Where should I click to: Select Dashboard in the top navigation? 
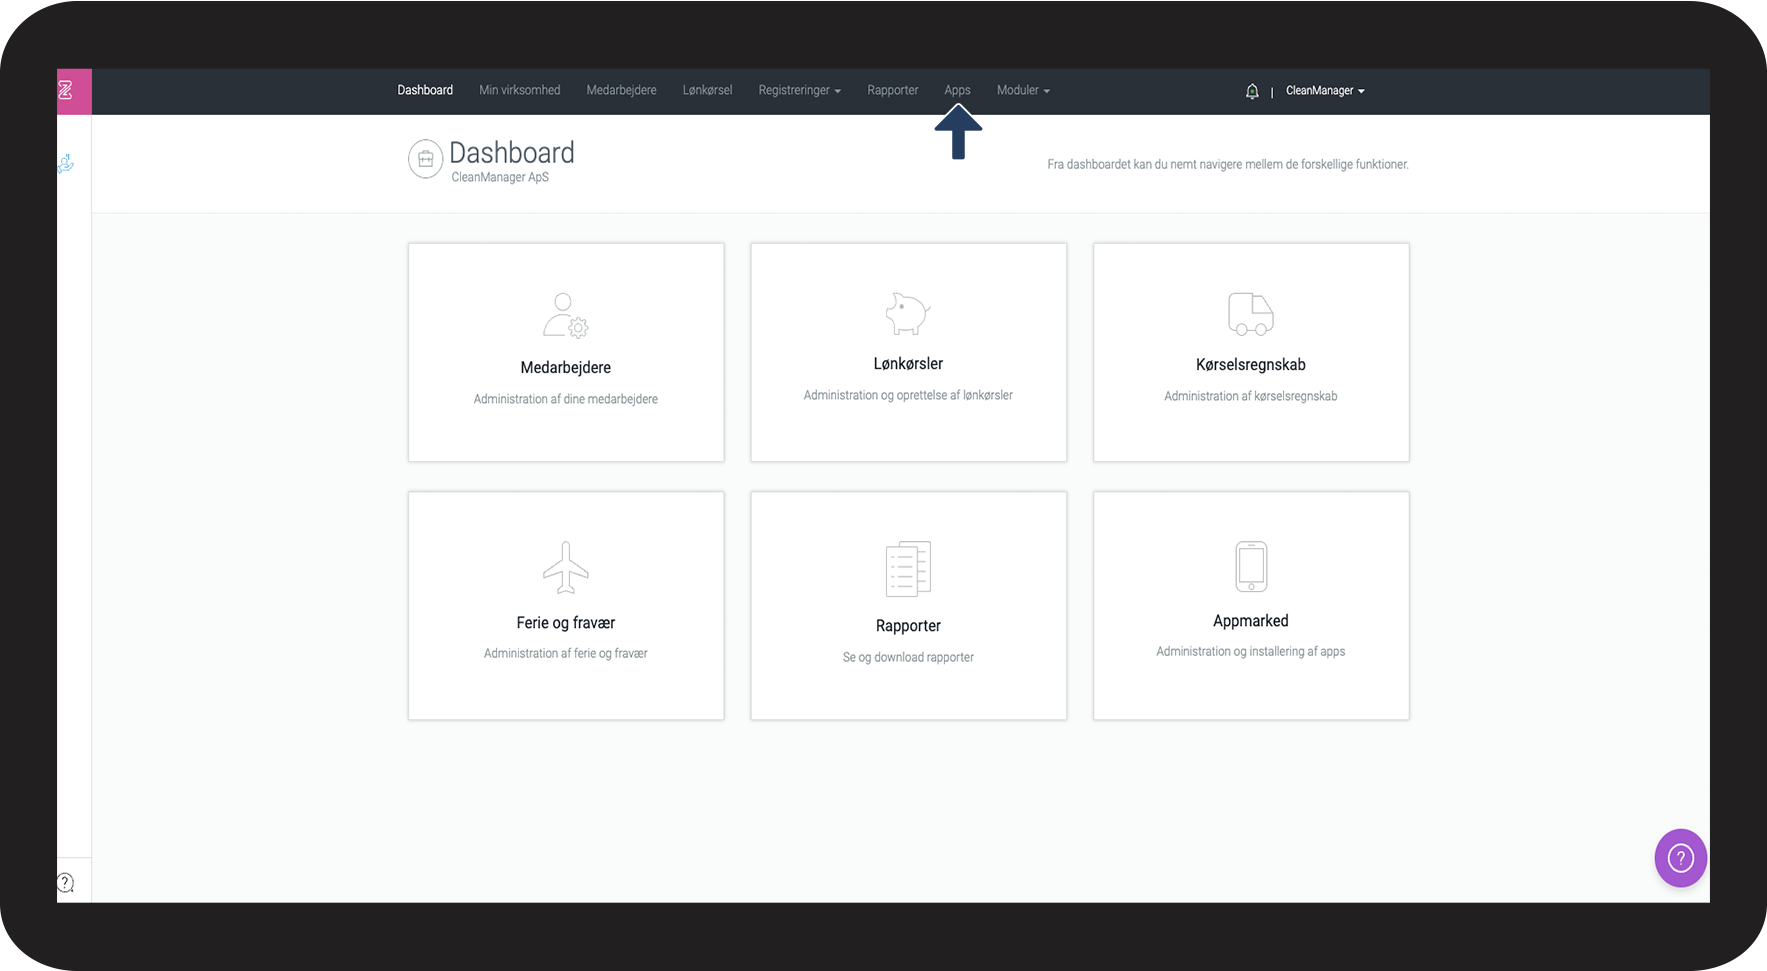pyautogui.click(x=425, y=90)
